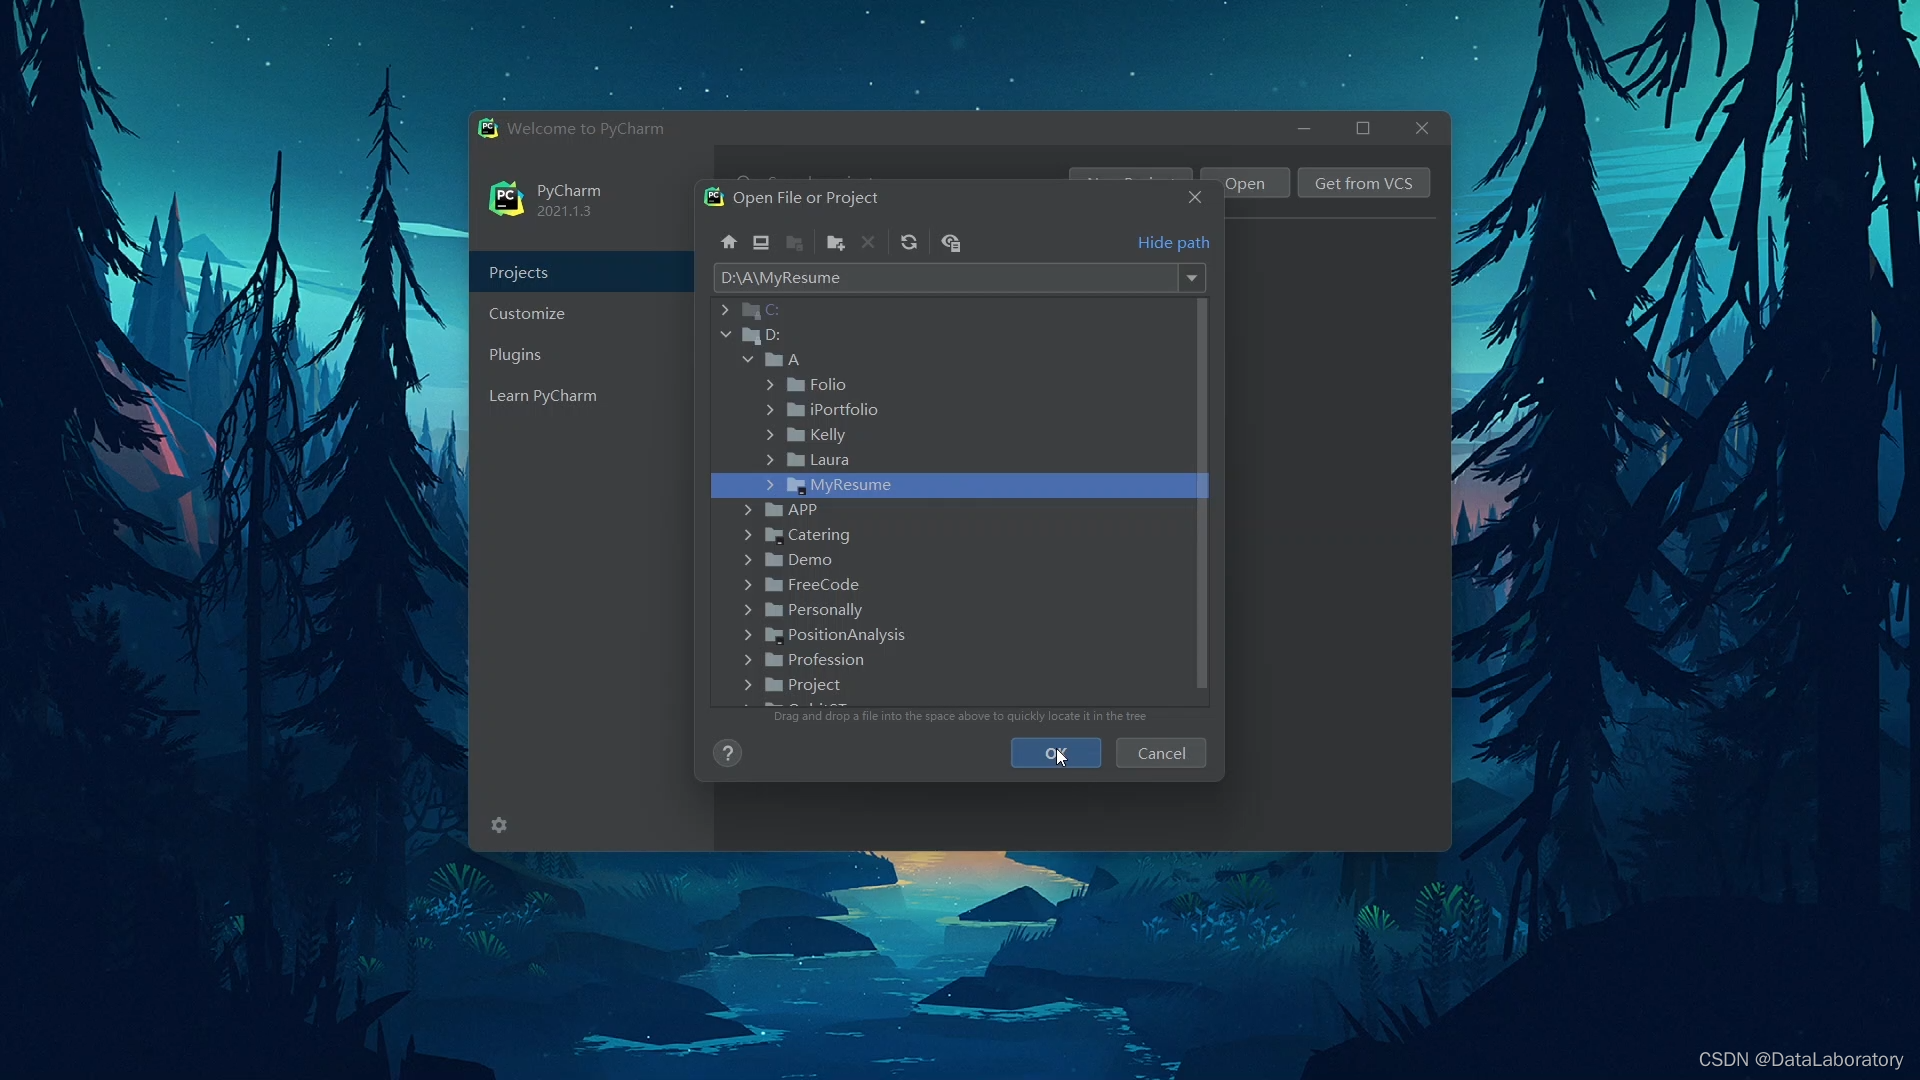
Task: Click the path input field D:\A\MyResume
Action: (946, 278)
